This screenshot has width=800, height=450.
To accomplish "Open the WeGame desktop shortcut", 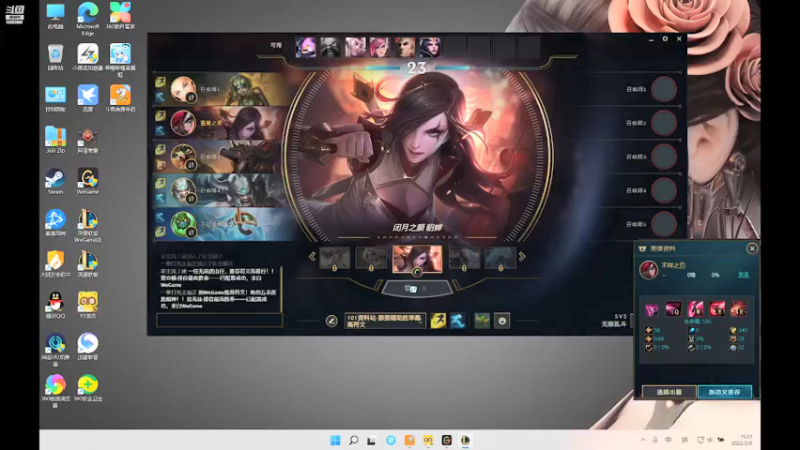I will pyautogui.click(x=88, y=182).
